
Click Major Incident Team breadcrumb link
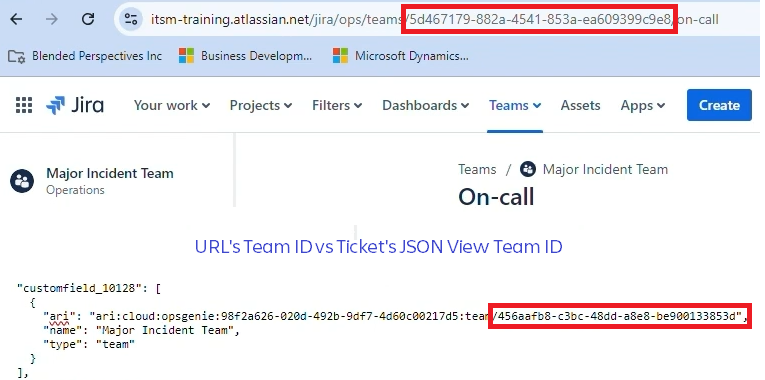click(x=605, y=169)
